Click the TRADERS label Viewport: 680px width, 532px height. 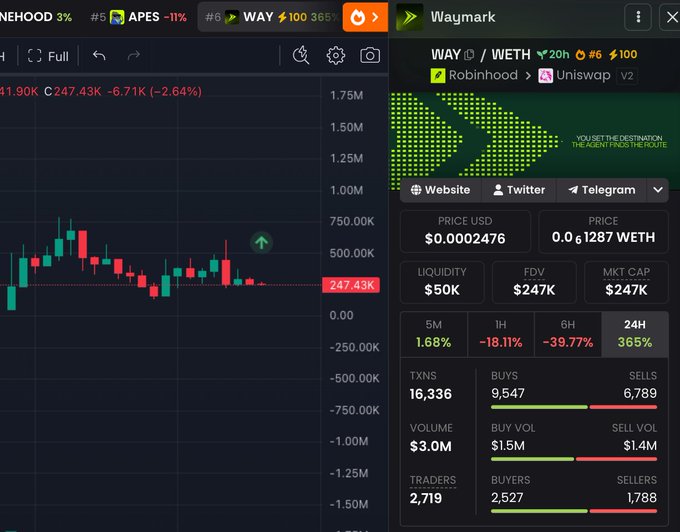click(433, 480)
